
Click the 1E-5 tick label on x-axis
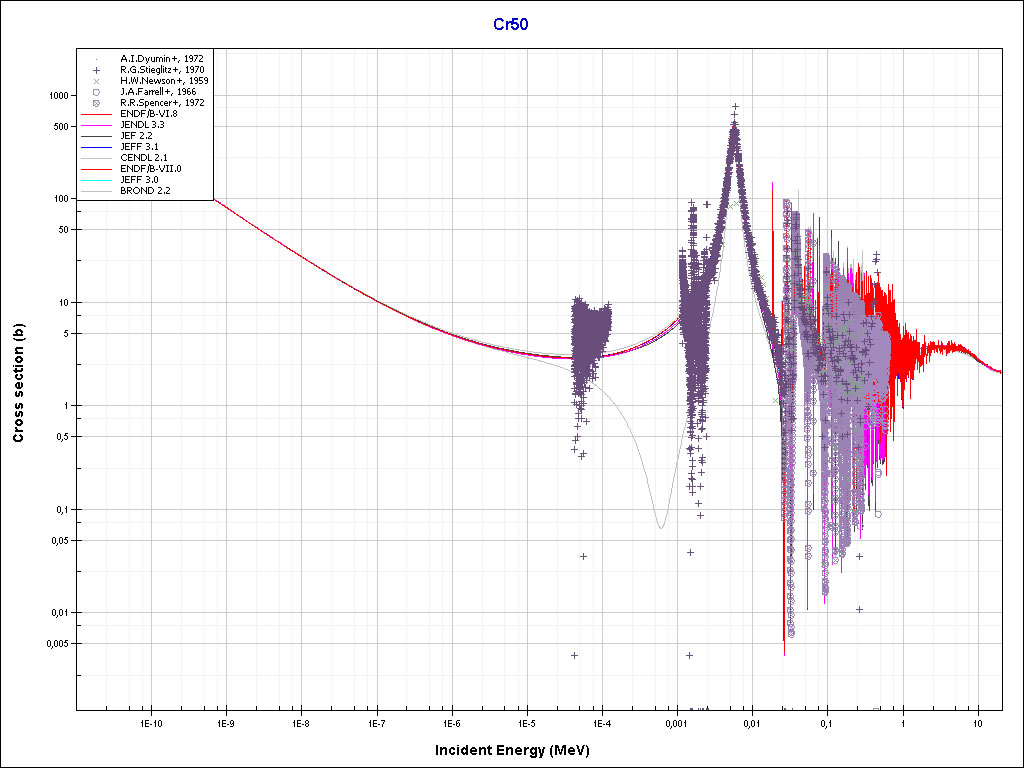tap(526, 722)
